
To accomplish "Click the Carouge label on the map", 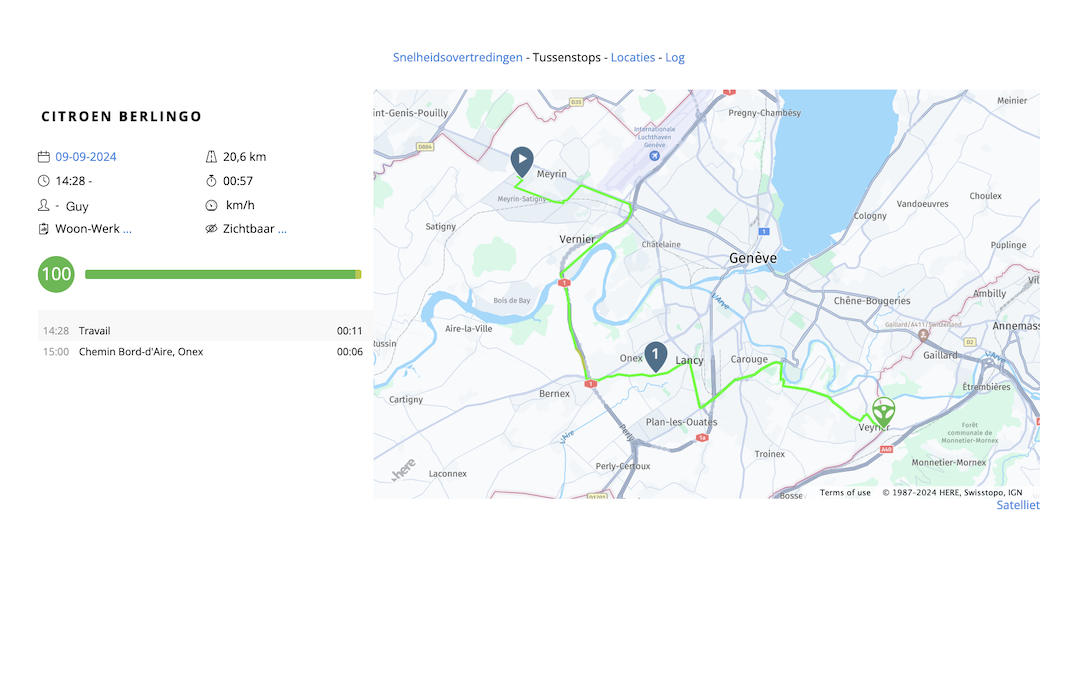I will (x=749, y=359).
